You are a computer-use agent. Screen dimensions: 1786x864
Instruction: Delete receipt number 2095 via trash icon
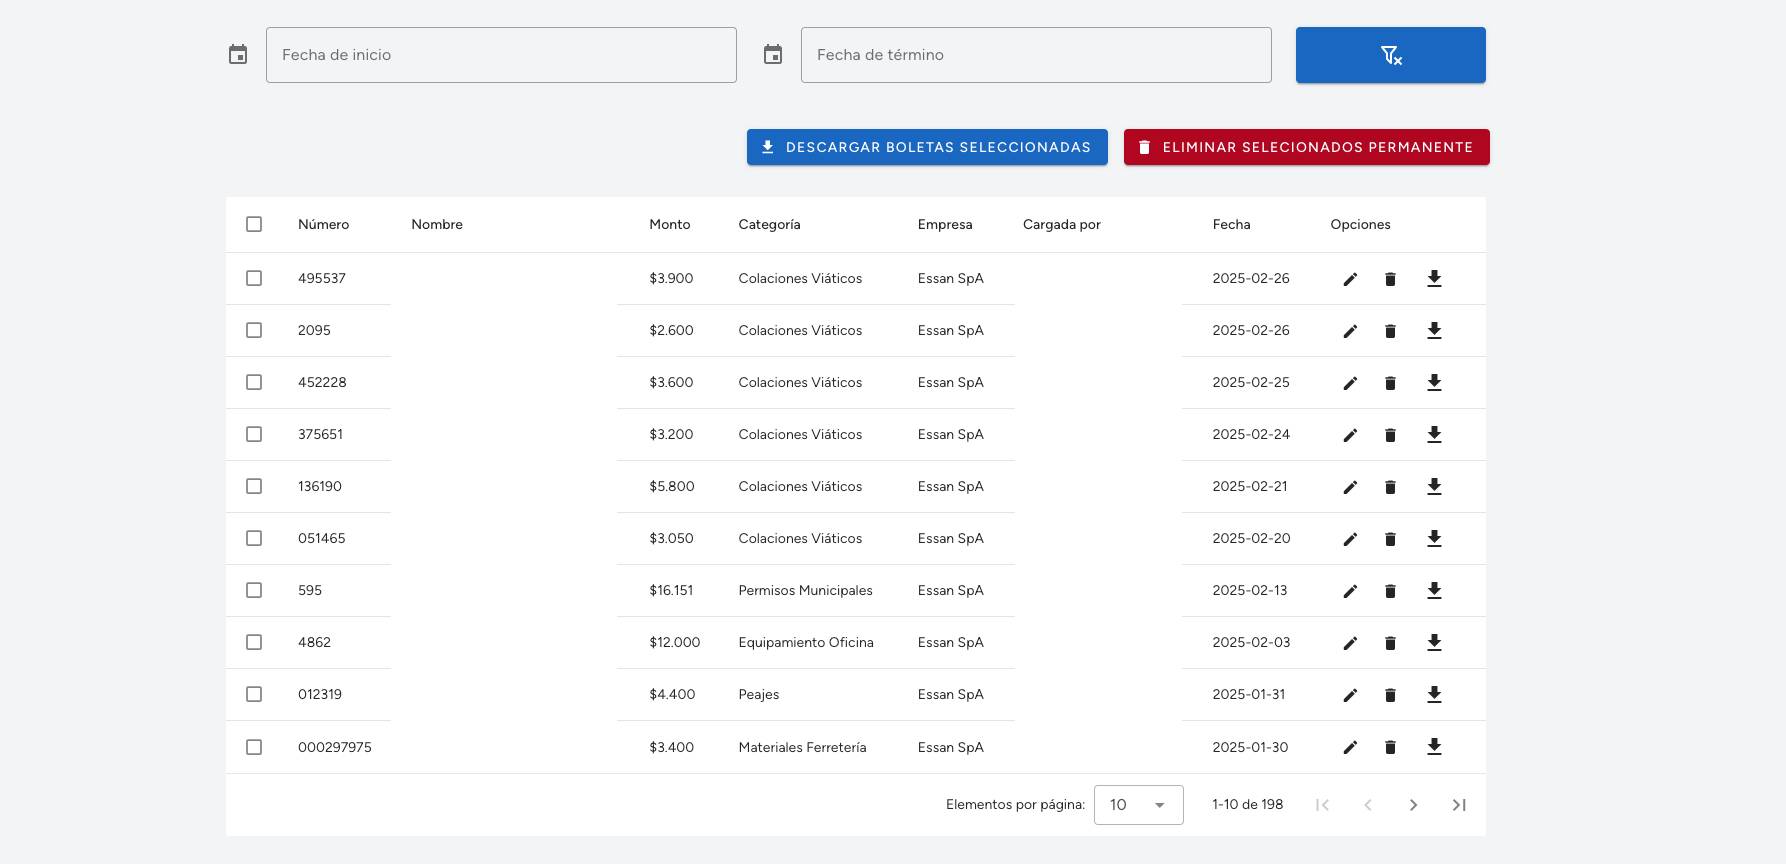(x=1390, y=331)
